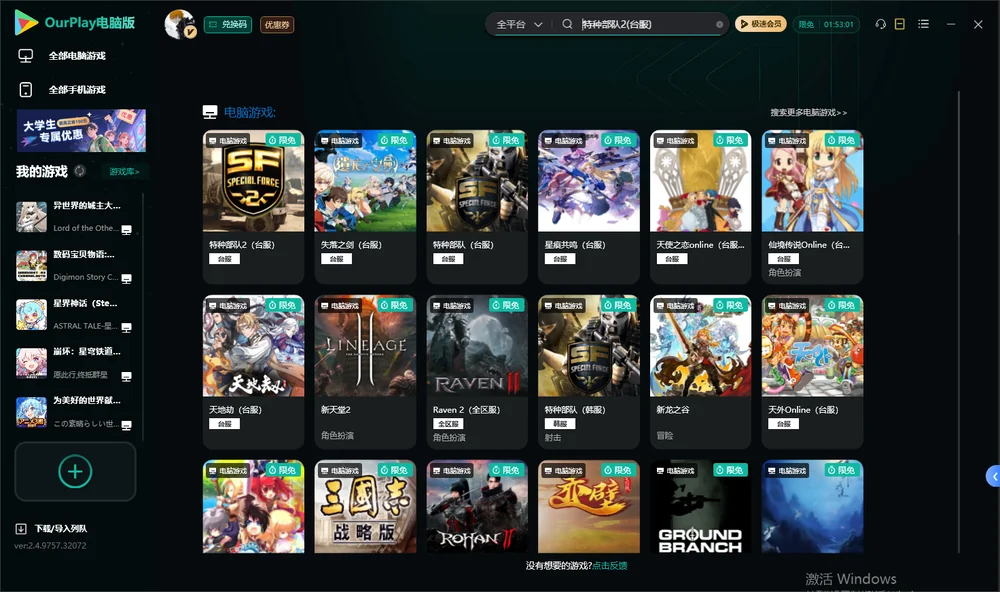The image size is (1000, 592).
Task: Open the Raven 2（全区服） game card
Action: [x=477, y=372]
